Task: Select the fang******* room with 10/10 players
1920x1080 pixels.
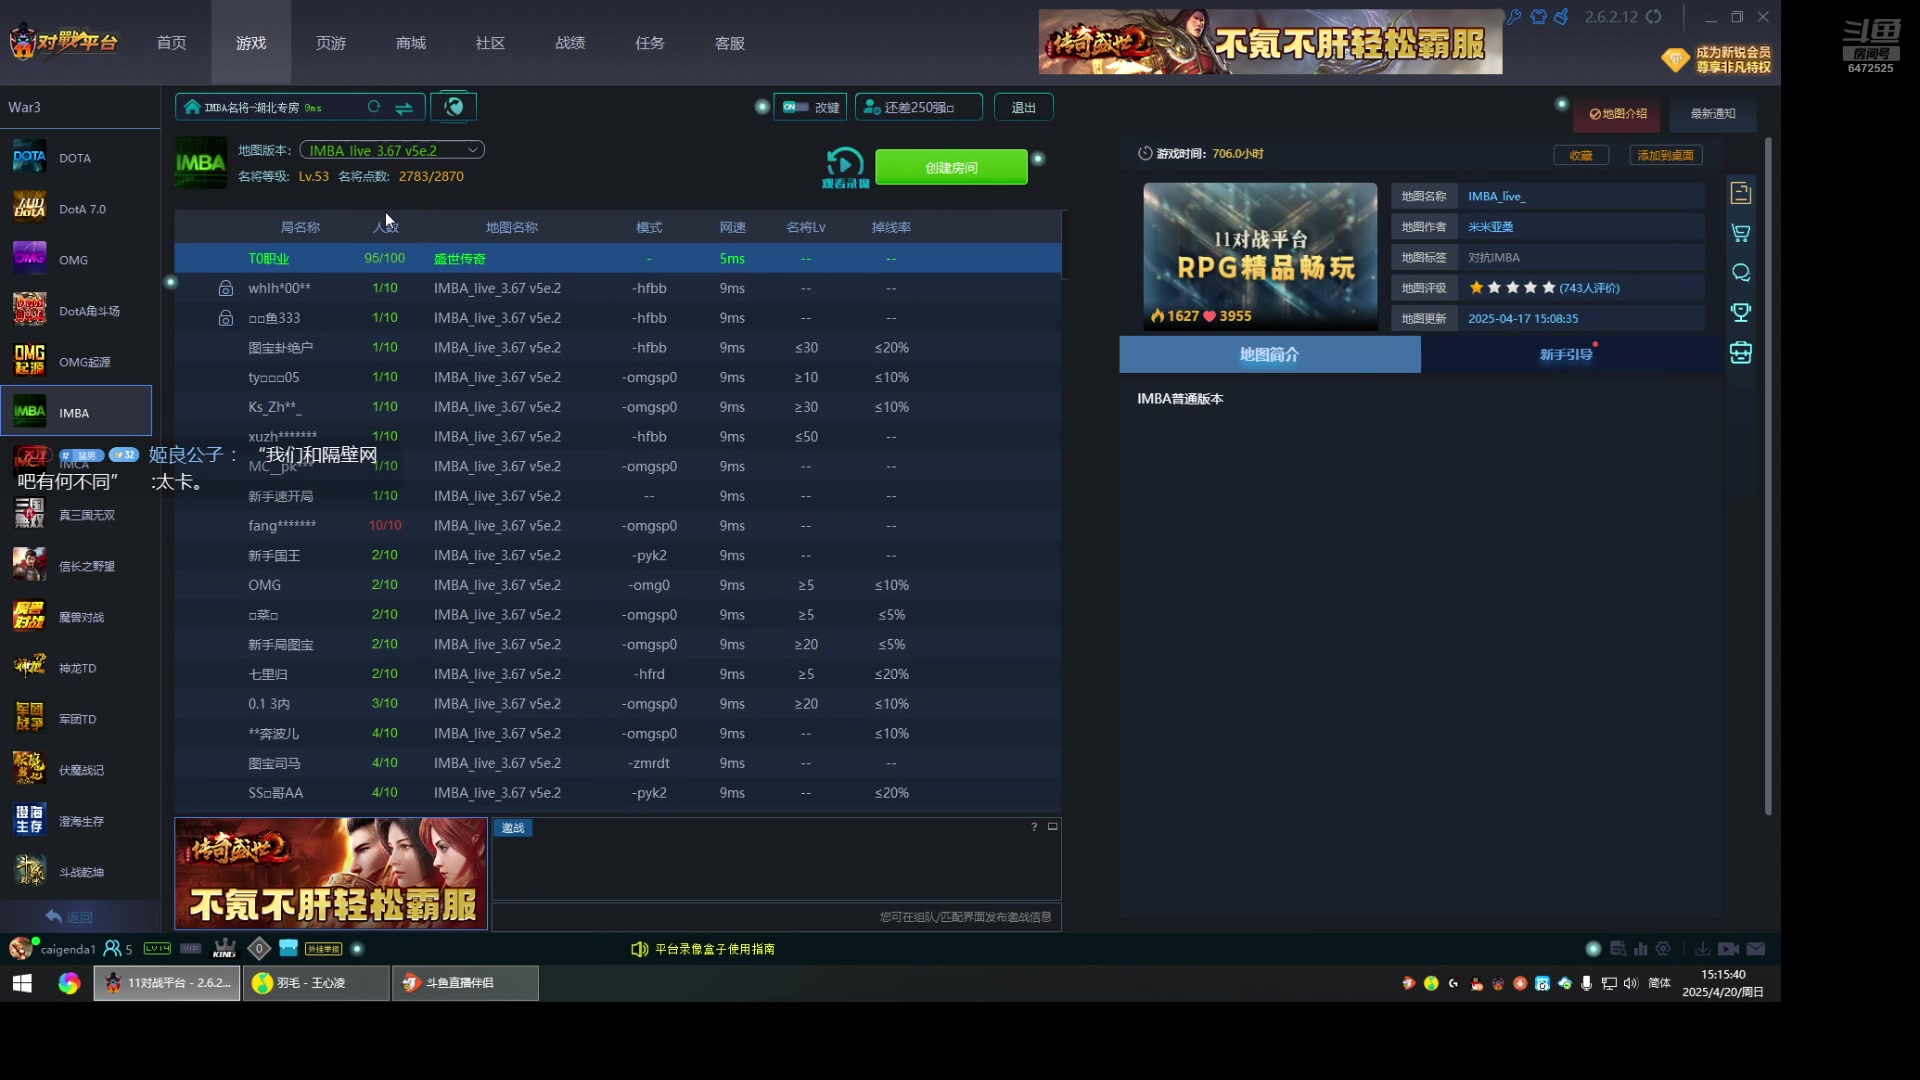Action: (618, 525)
